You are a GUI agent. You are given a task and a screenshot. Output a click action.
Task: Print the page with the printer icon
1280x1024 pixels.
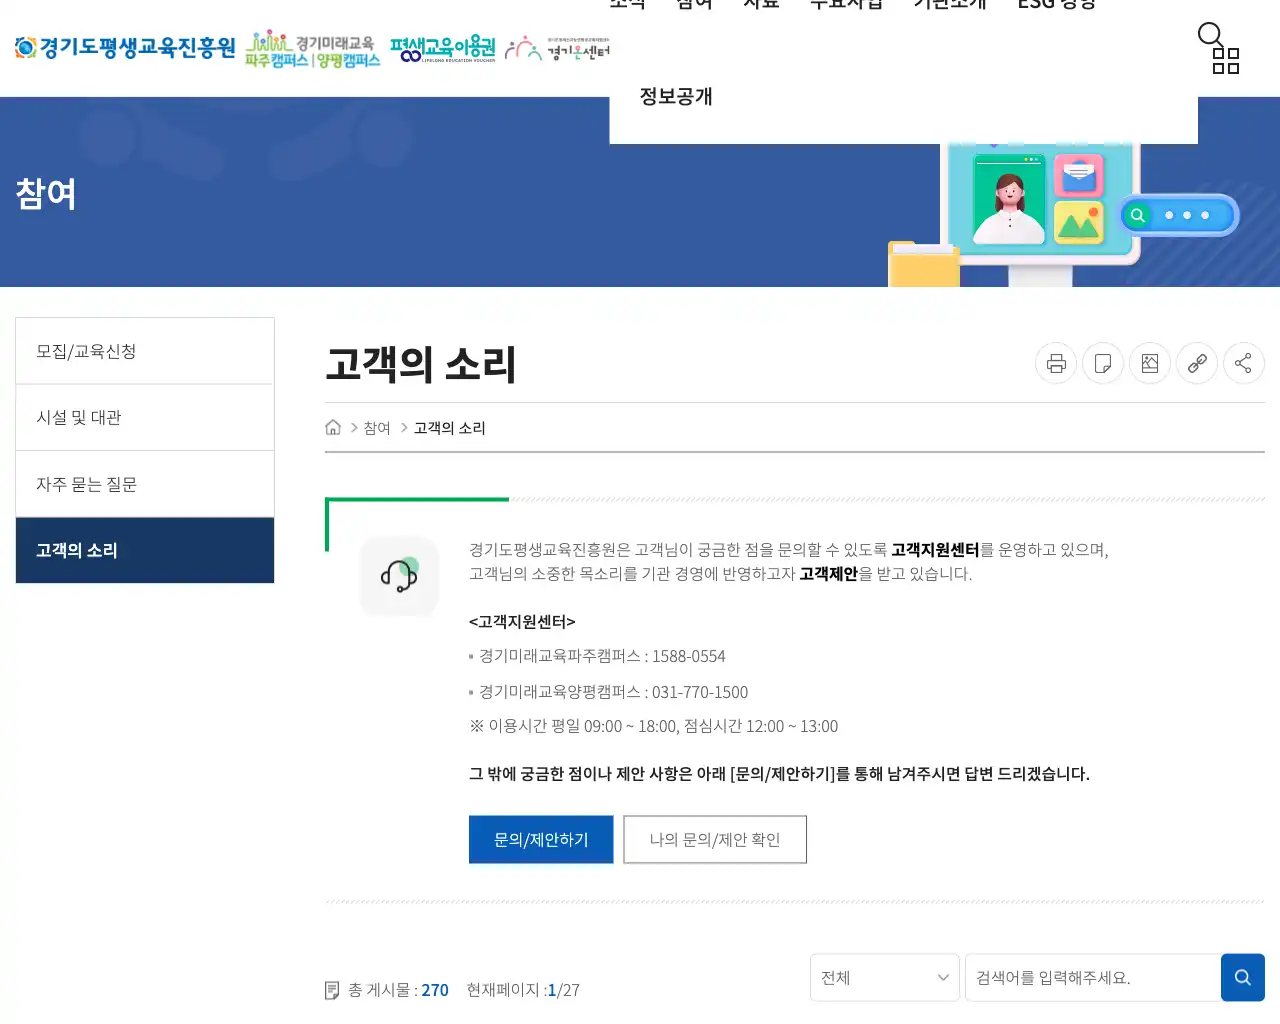1056,363
